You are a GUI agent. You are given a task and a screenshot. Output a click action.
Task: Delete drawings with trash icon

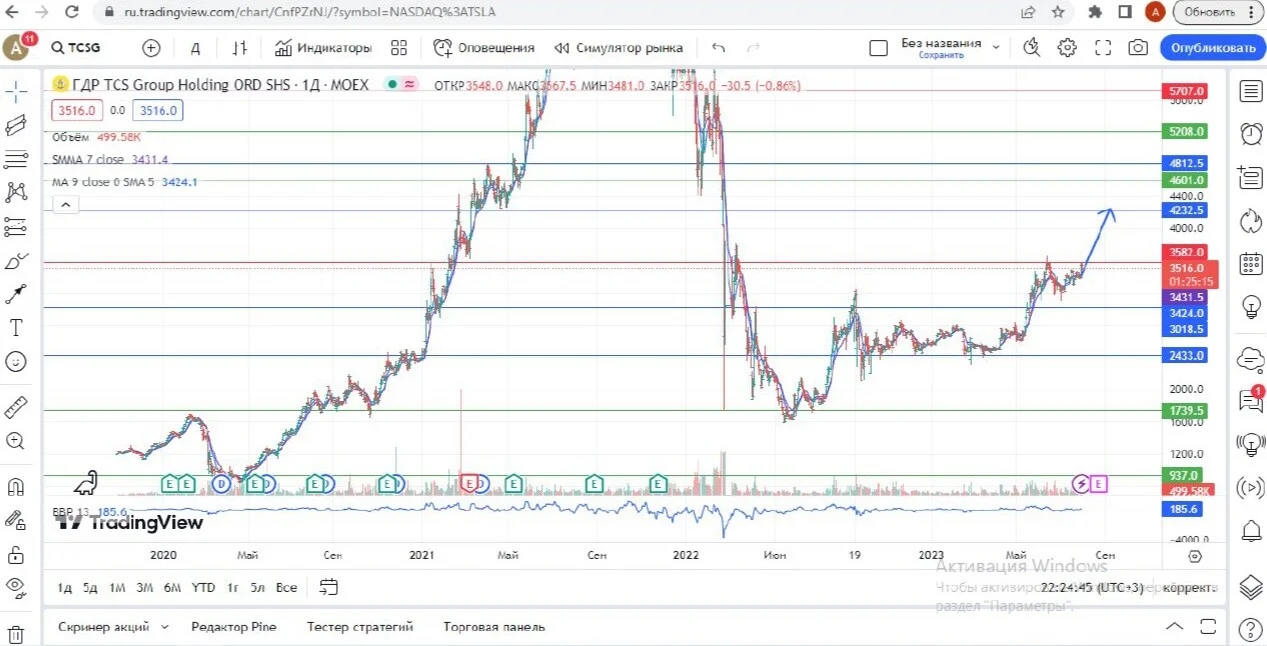point(16,633)
